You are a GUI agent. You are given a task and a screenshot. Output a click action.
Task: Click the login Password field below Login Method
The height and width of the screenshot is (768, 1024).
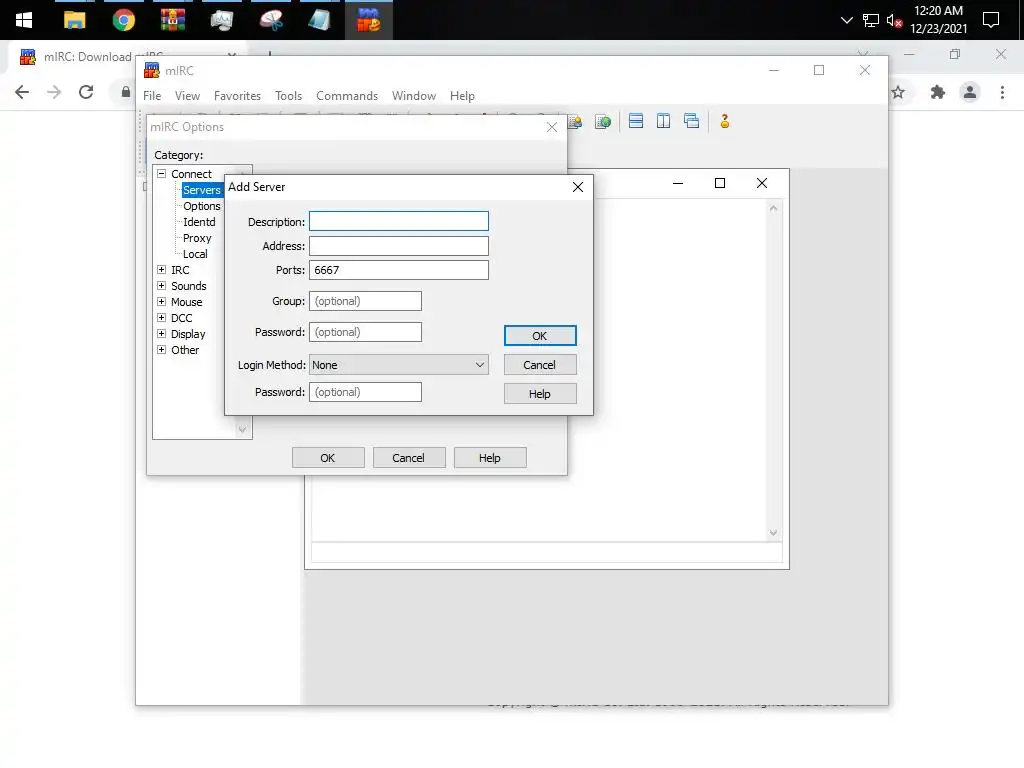tap(365, 392)
